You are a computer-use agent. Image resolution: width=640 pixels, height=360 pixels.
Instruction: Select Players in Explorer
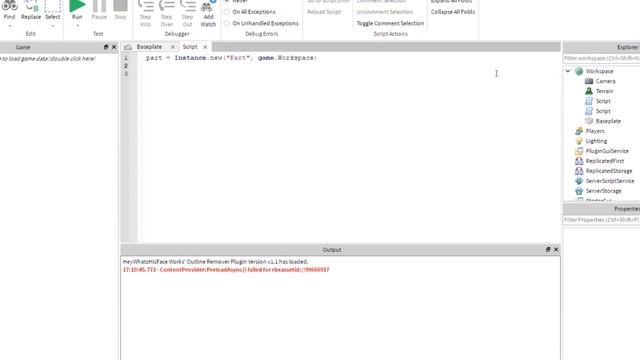pos(595,131)
